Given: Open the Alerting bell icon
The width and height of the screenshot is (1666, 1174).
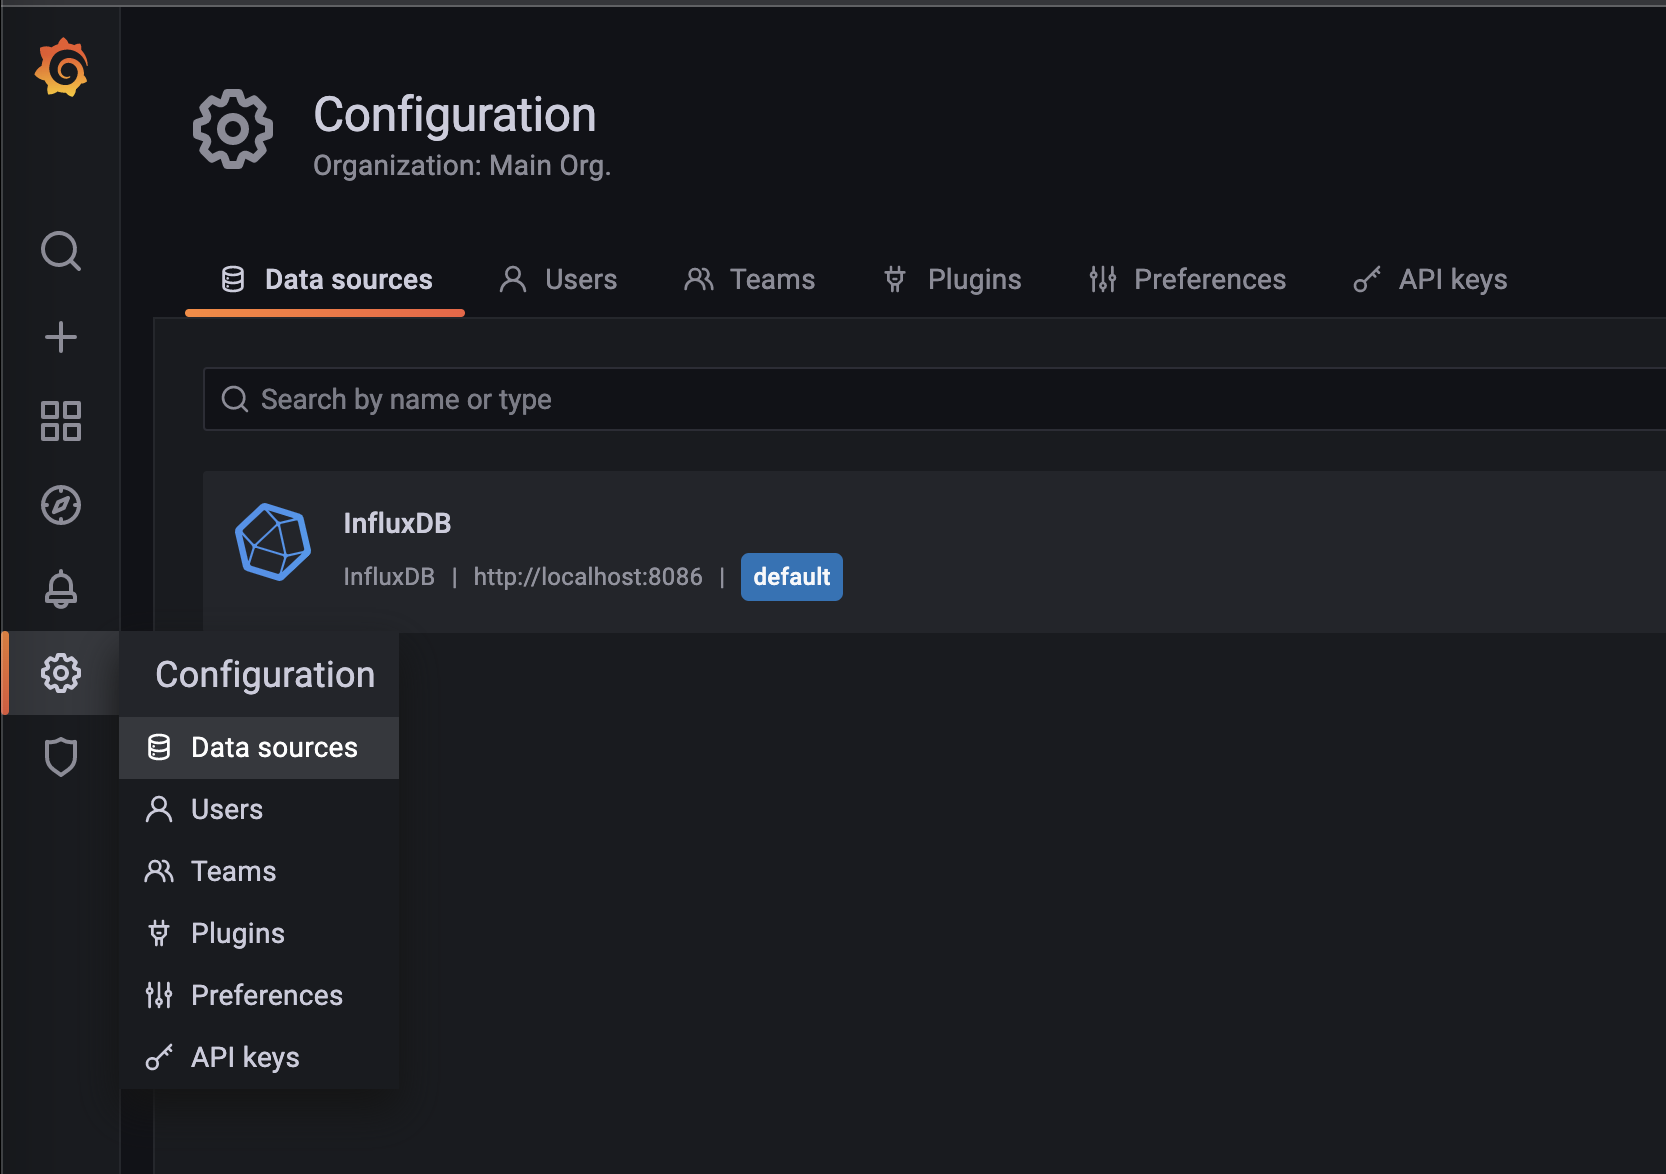Looking at the screenshot, I should pos(61,589).
